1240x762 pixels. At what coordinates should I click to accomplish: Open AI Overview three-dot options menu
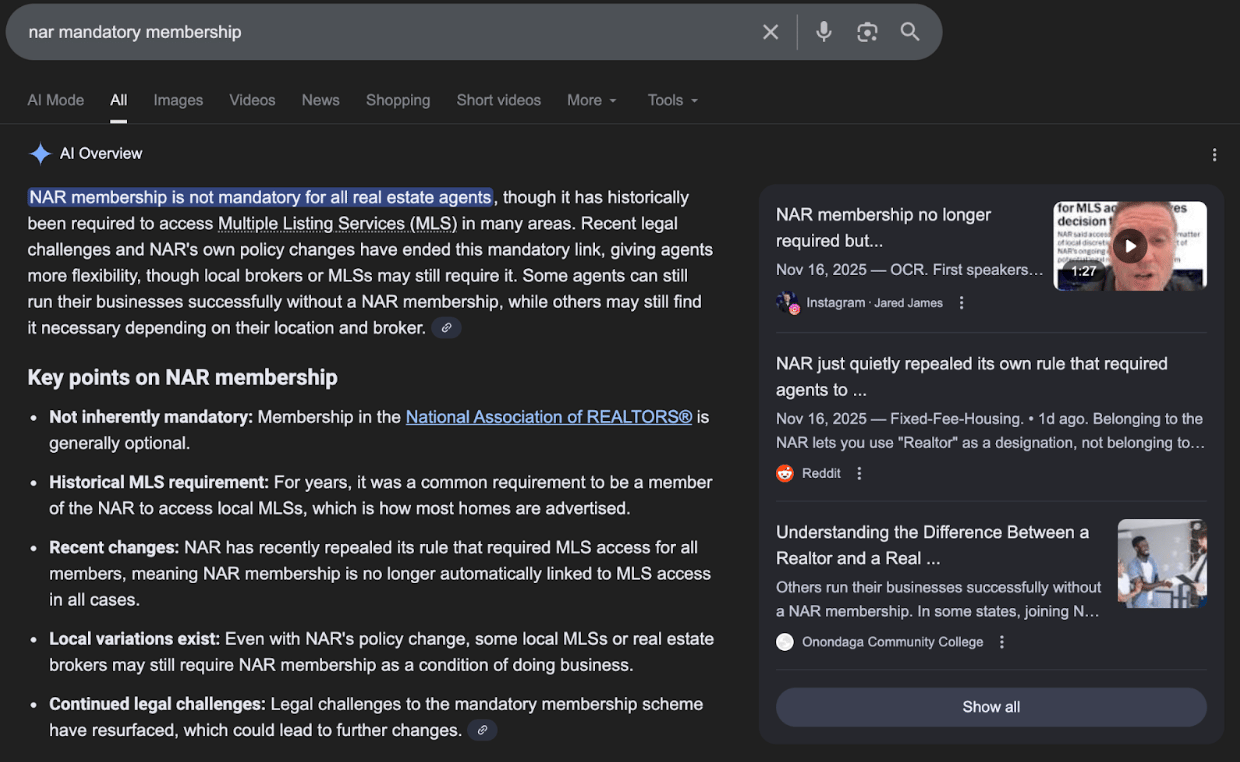pos(1214,155)
